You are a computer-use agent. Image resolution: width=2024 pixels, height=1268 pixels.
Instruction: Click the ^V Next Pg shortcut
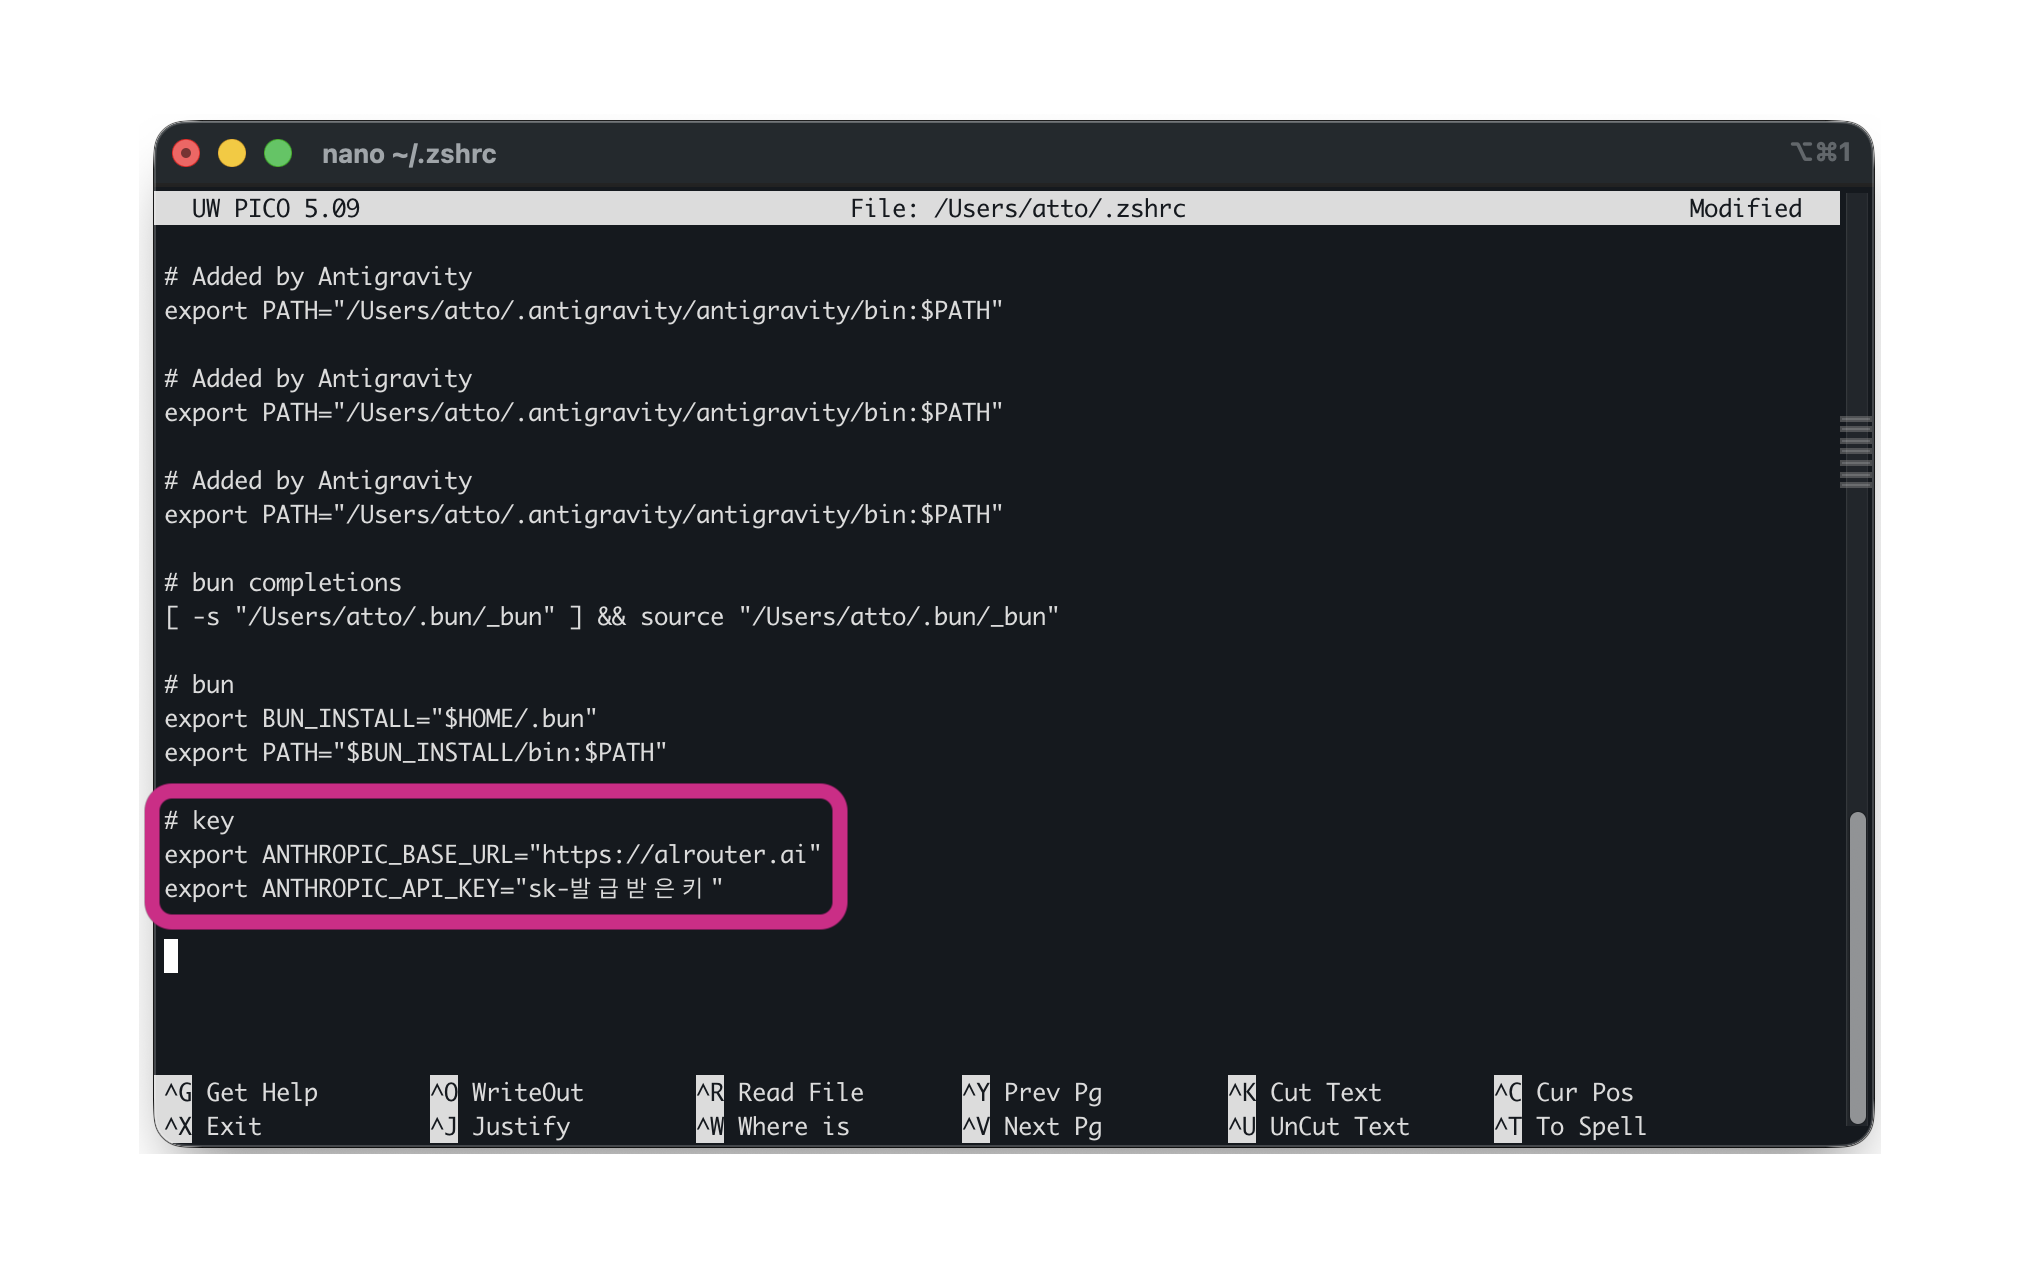click(x=1032, y=1126)
